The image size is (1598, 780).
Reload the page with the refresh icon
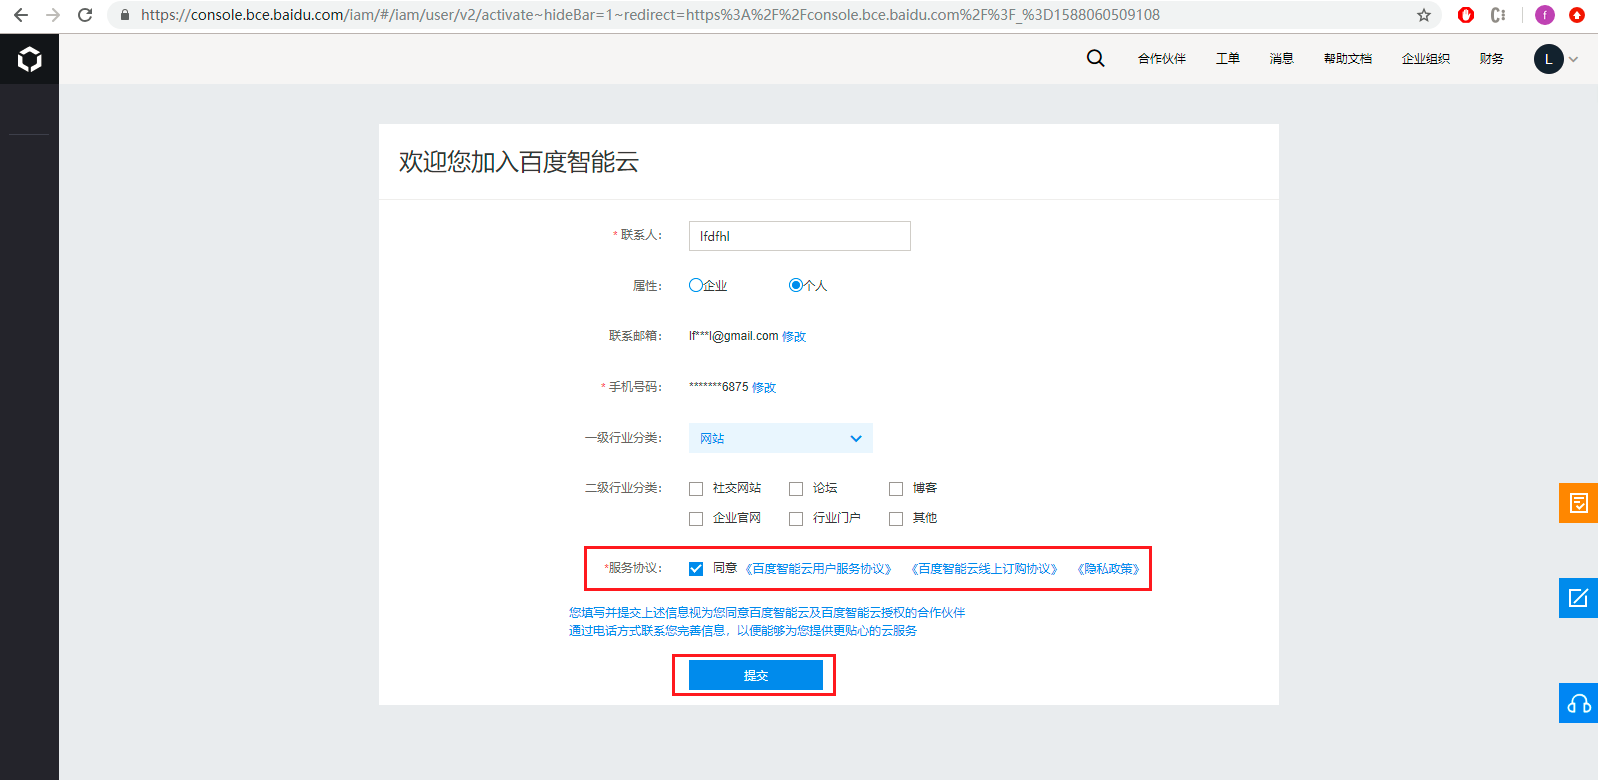(x=85, y=15)
